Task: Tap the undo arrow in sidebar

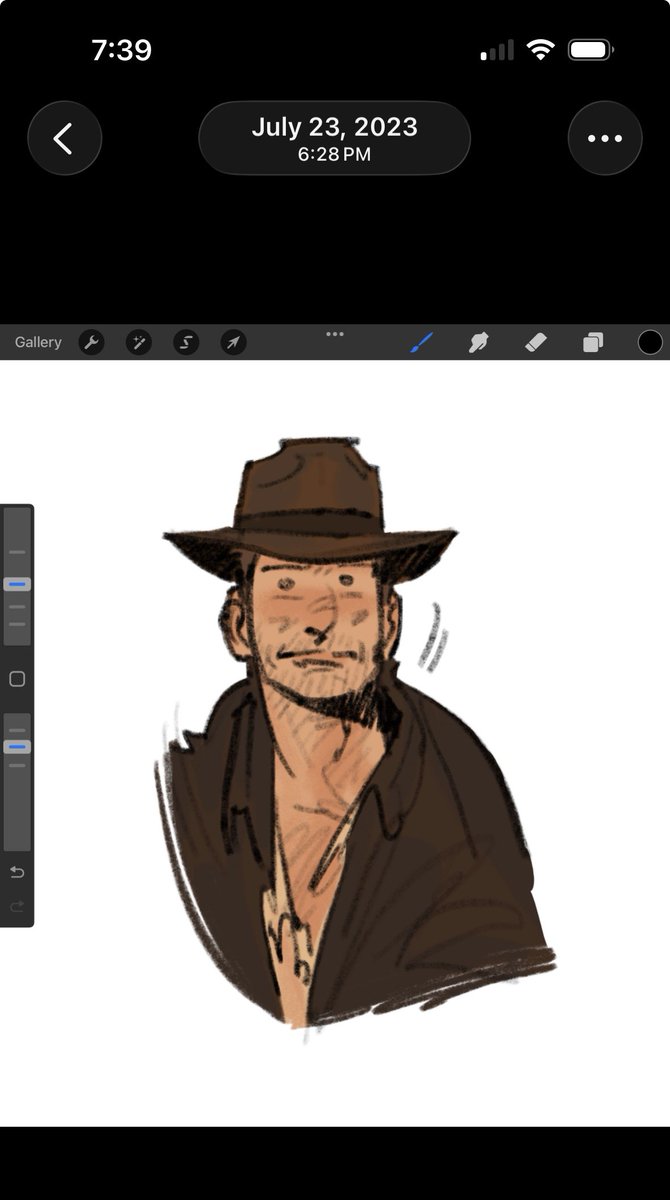Action: (17, 872)
